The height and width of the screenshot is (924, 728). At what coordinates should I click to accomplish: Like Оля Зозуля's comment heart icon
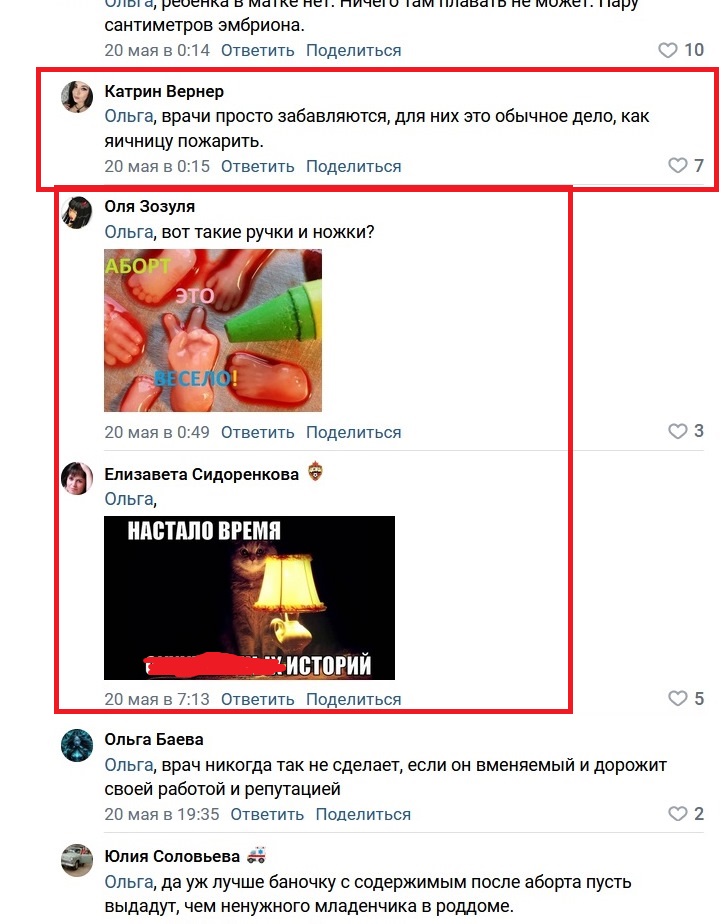677,431
